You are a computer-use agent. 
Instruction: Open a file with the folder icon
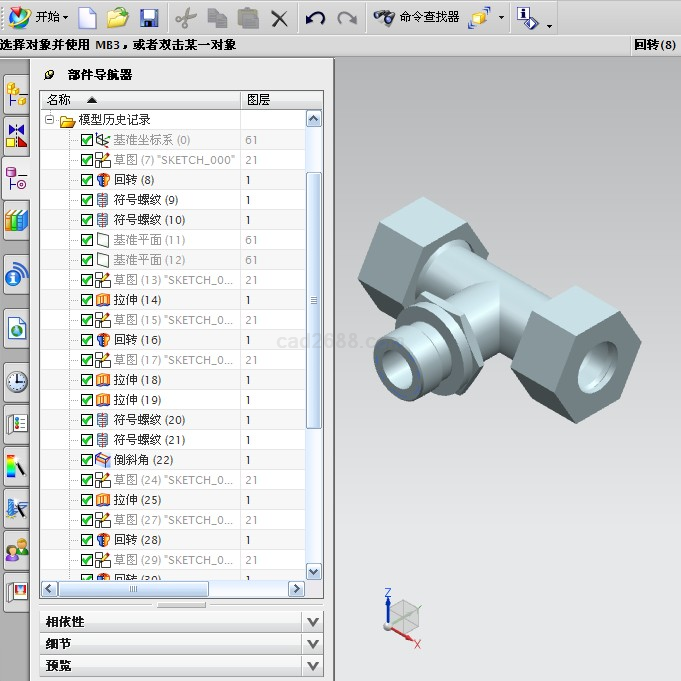point(118,17)
